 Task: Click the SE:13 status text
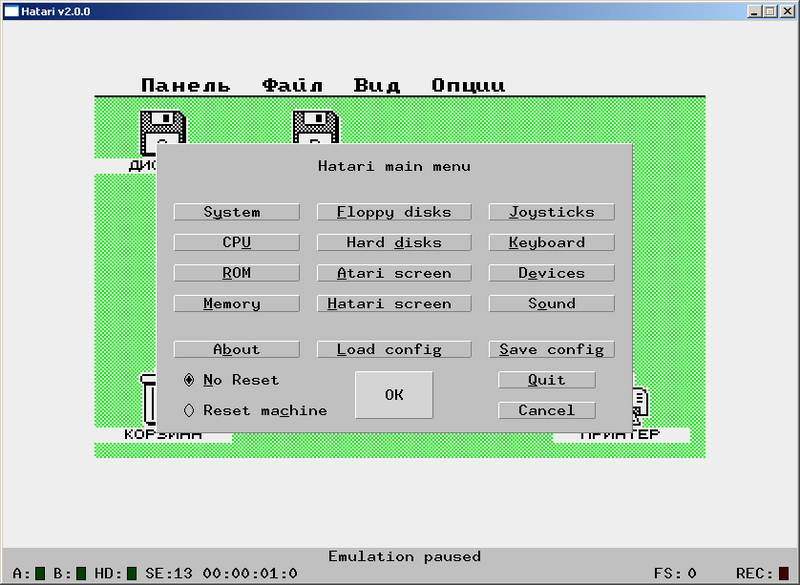point(169,574)
